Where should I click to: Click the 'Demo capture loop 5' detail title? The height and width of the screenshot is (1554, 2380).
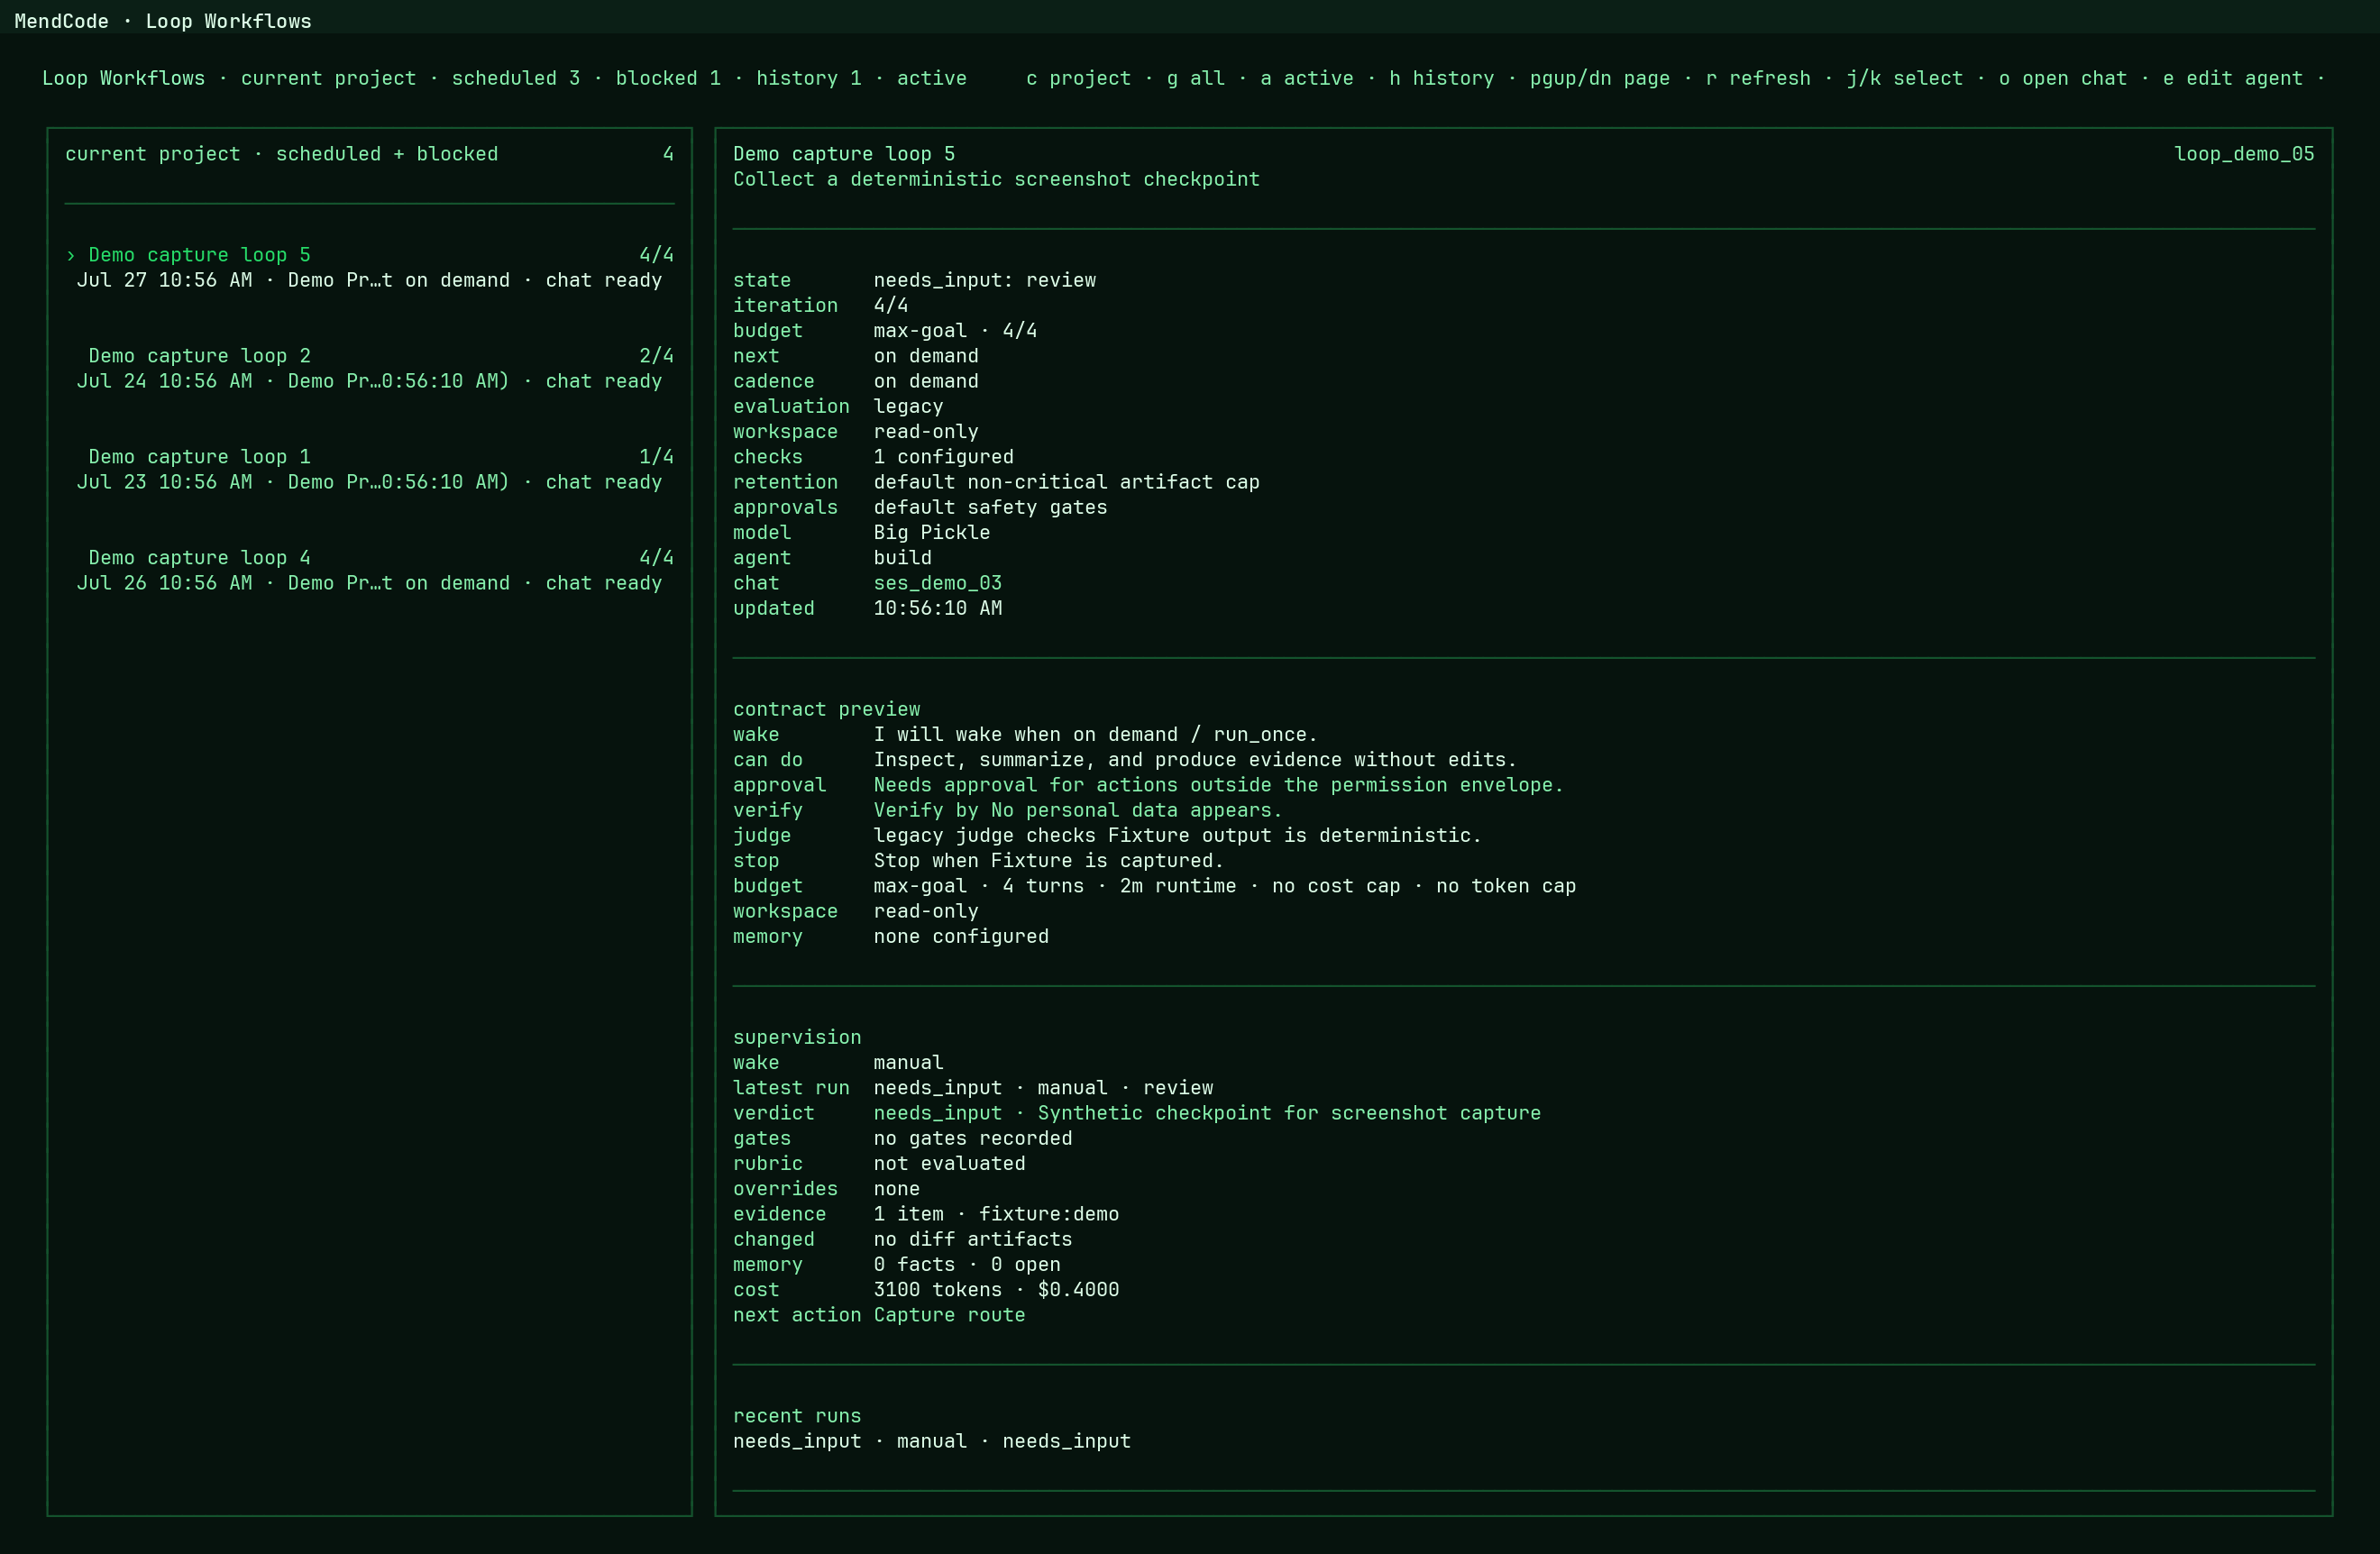[x=843, y=154]
